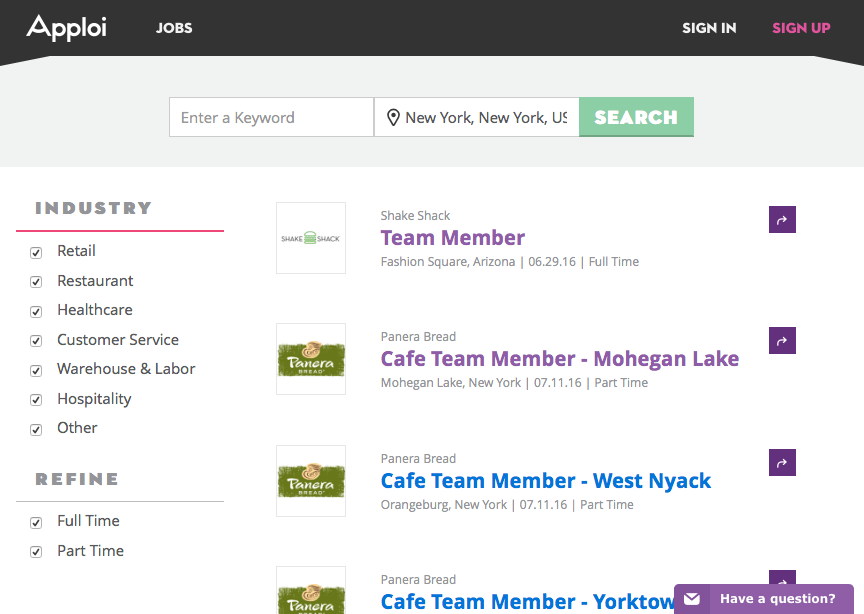Viewport: 864px width, 614px height.
Task: Open the JOBS navigation menu item
Action: [174, 28]
